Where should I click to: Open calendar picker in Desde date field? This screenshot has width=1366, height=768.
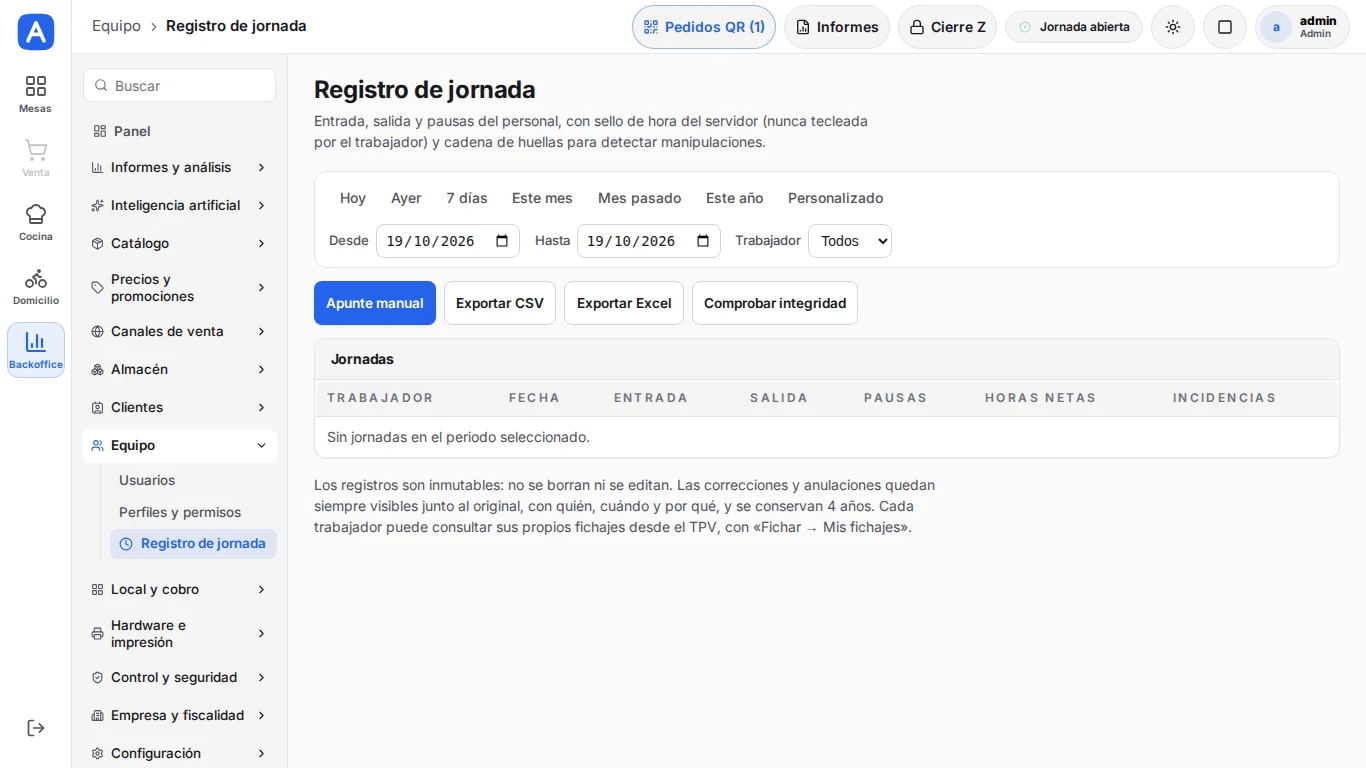click(x=502, y=241)
